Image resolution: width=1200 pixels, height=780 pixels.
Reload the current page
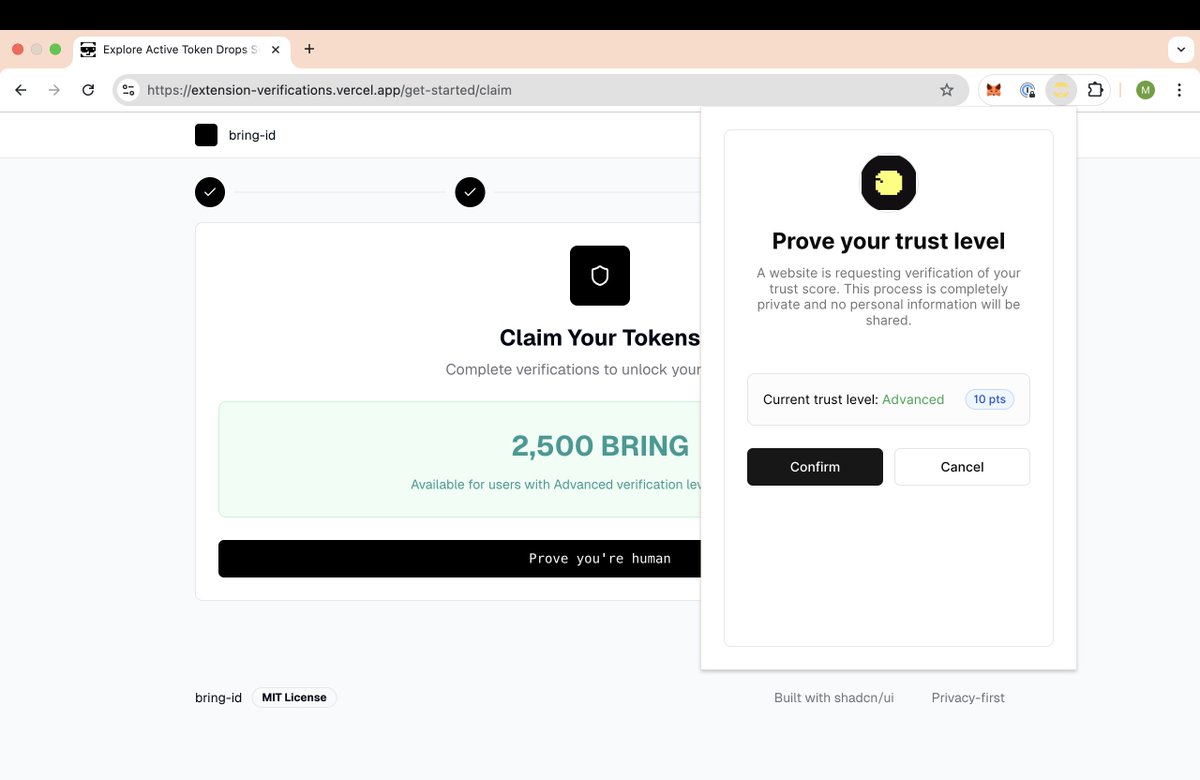88,90
